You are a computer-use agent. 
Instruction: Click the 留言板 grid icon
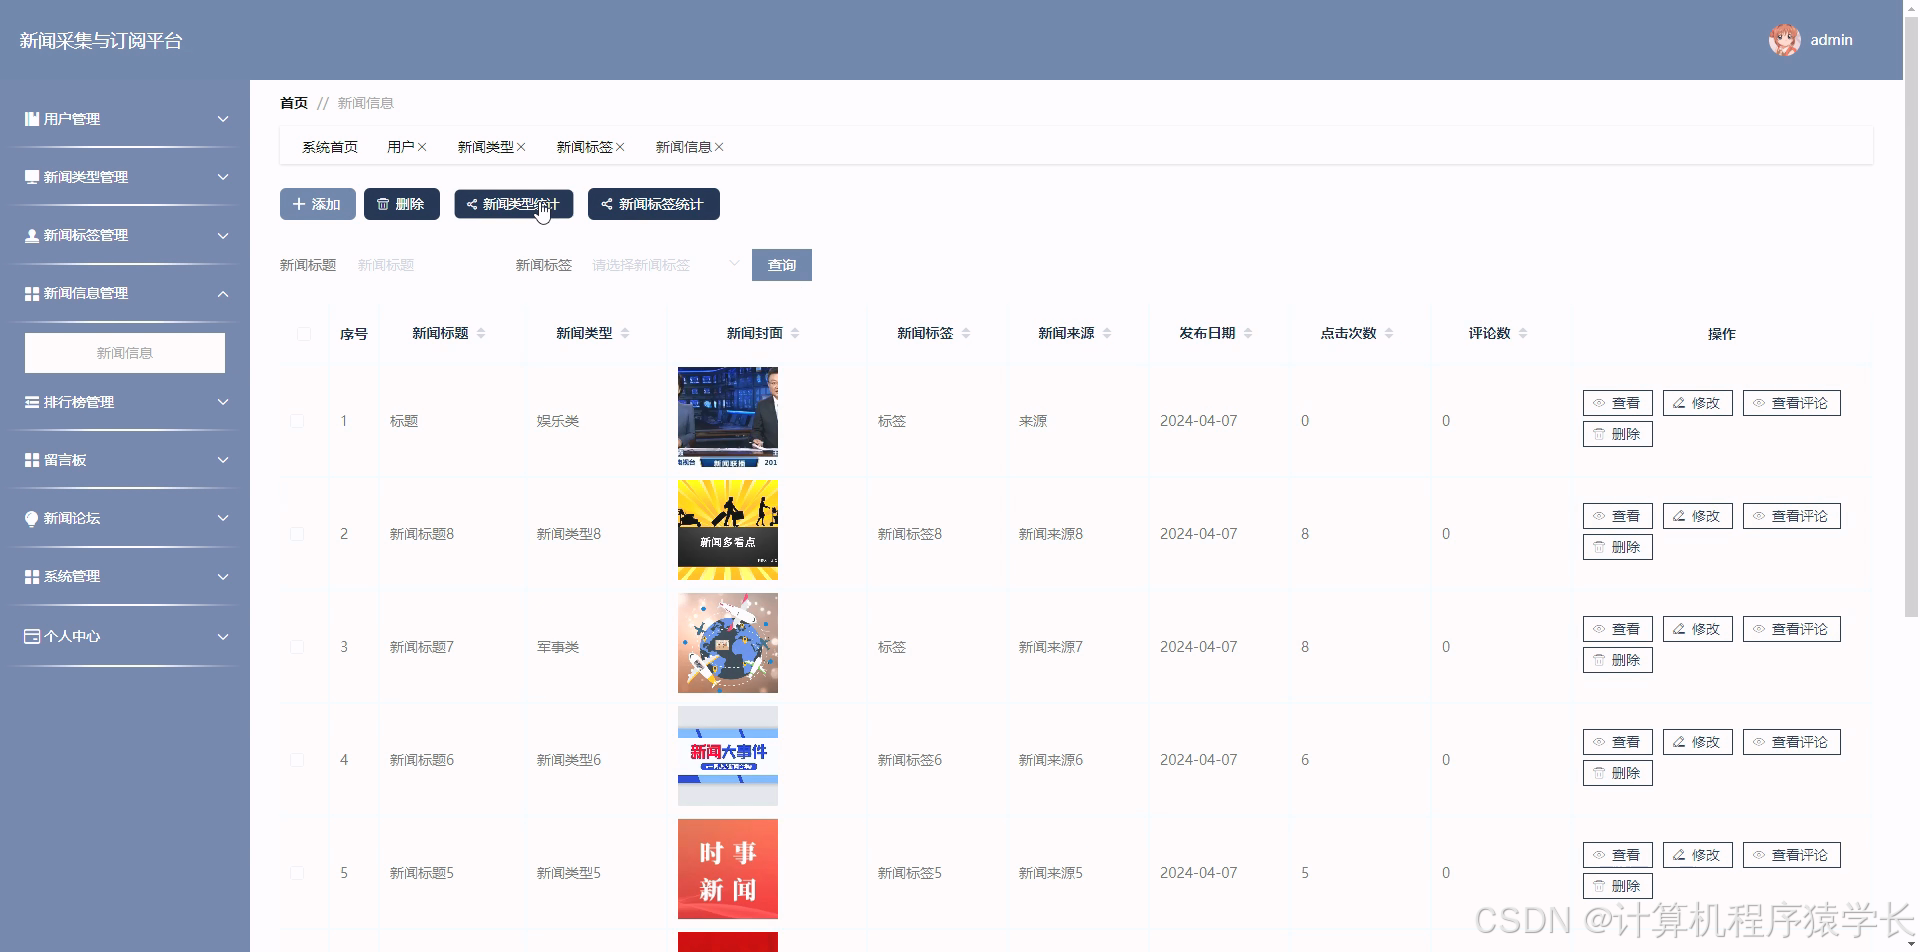[32, 460]
